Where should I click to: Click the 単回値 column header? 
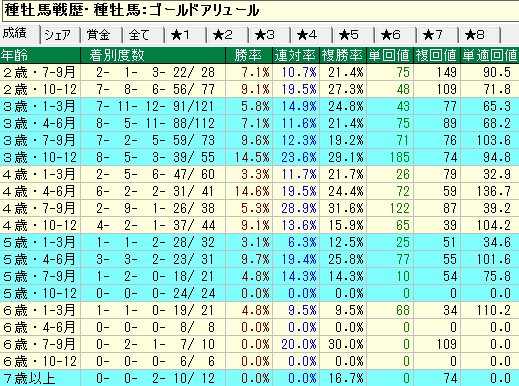click(x=390, y=55)
